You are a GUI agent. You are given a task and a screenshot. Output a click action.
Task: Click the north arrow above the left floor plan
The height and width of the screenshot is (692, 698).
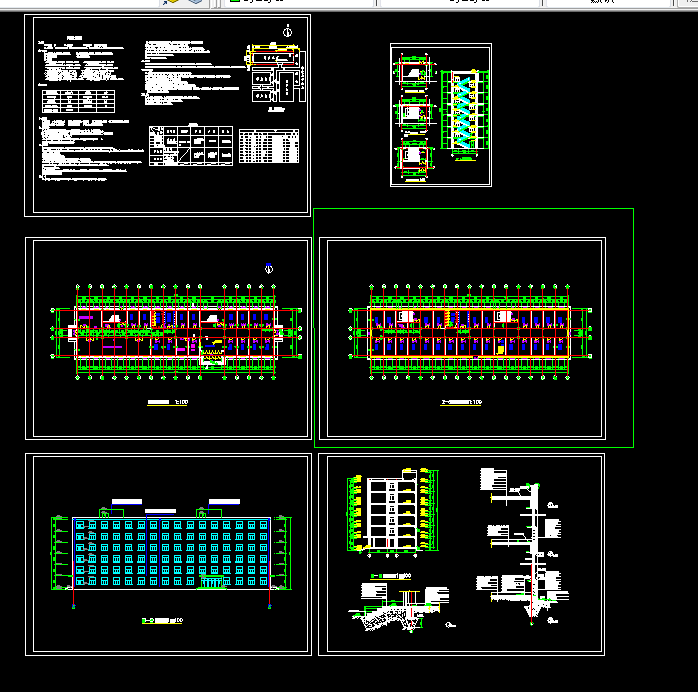click(x=269, y=268)
